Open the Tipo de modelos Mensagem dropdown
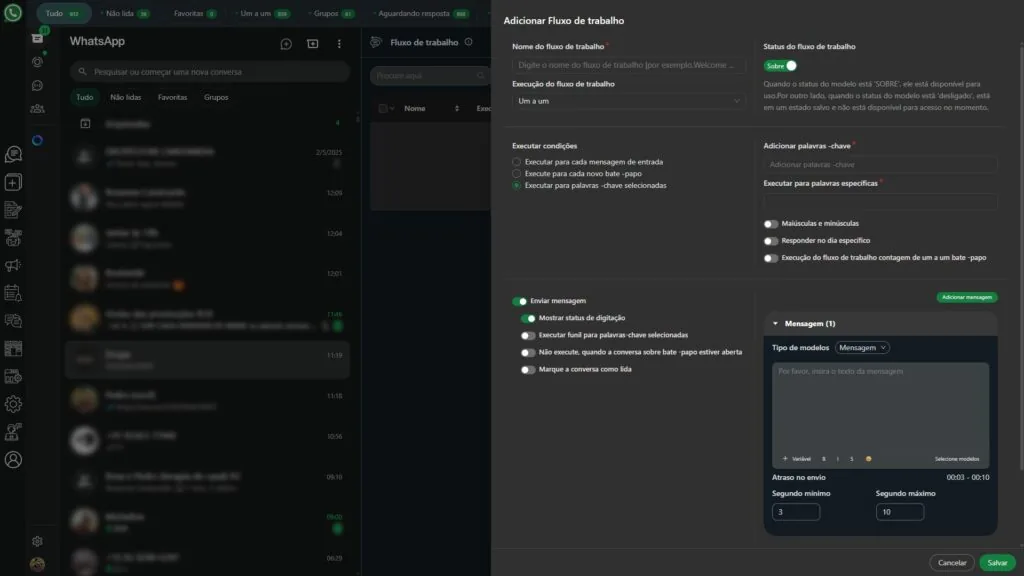The height and width of the screenshot is (576, 1024). pyautogui.click(x=862, y=347)
